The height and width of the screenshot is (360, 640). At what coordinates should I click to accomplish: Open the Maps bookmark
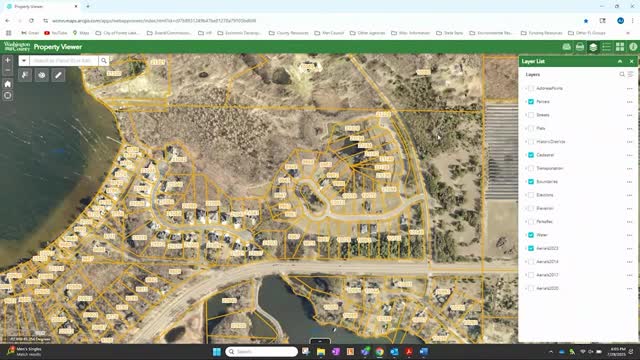coord(81,33)
